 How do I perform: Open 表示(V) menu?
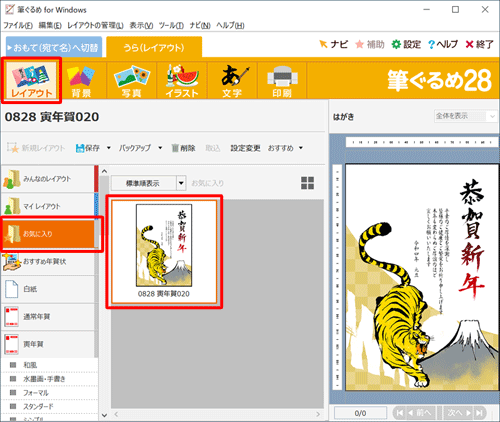141,25
